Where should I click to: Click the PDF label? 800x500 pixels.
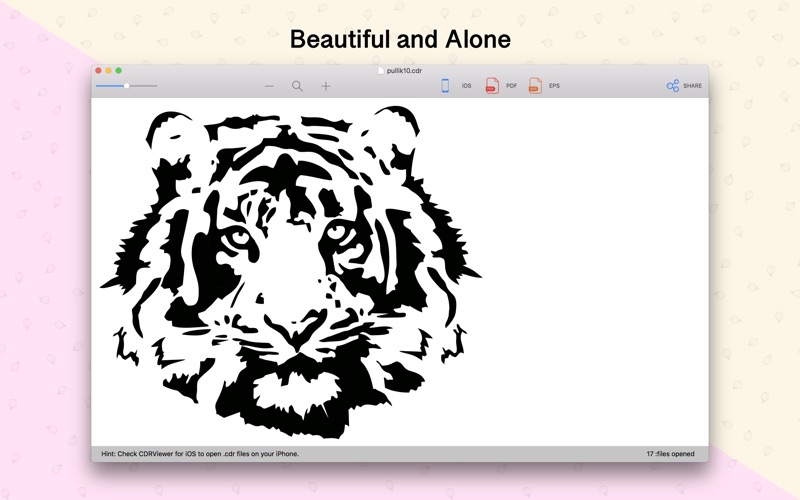(511, 86)
